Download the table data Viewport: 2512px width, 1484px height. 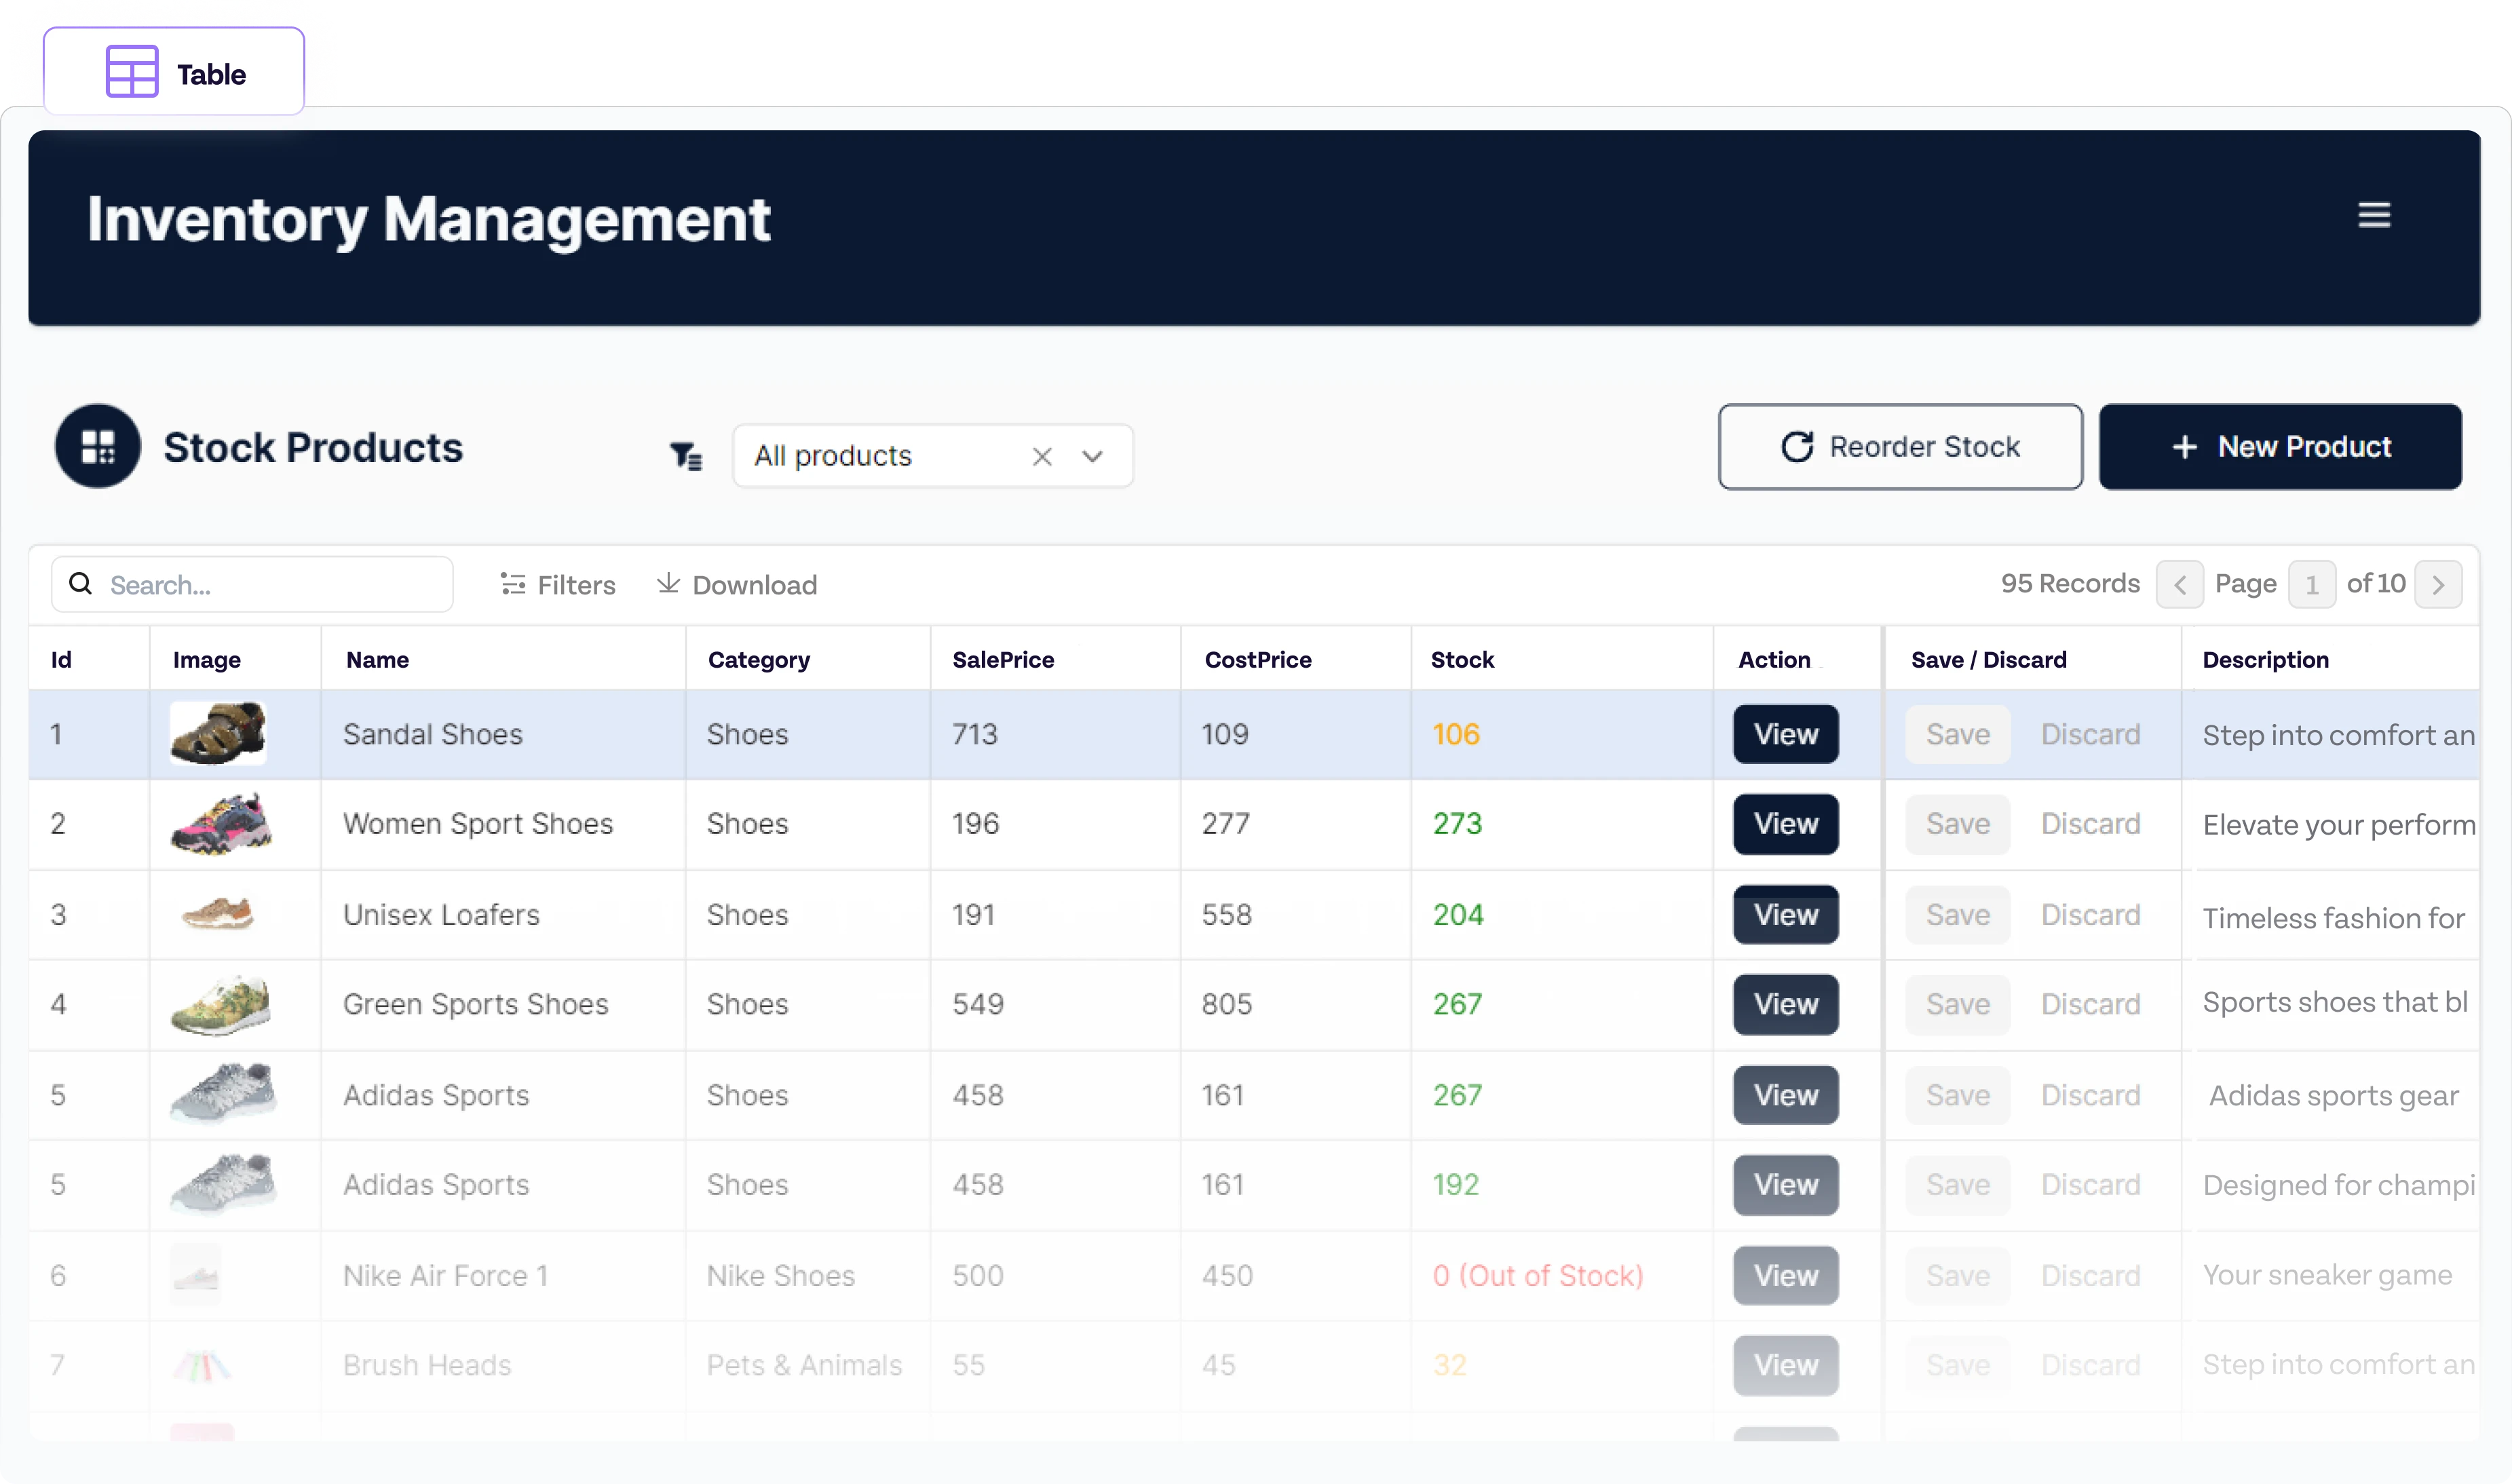click(x=737, y=585)
